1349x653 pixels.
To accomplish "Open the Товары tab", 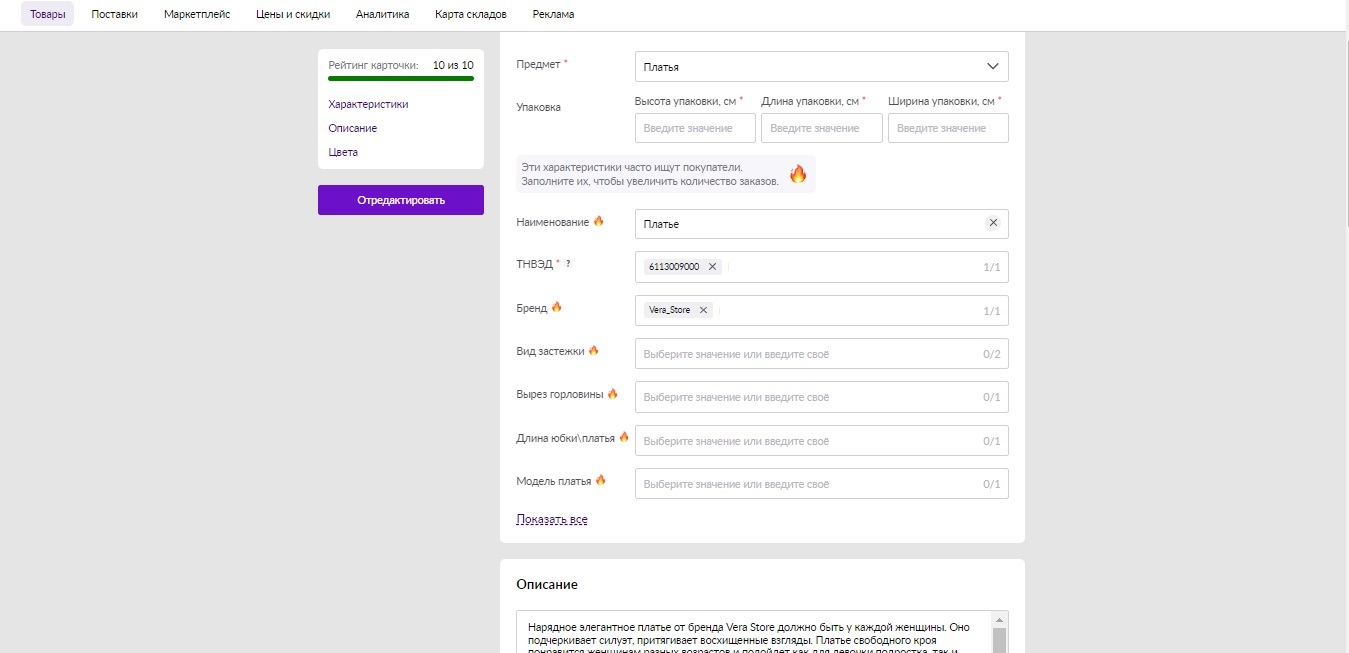I will (47, 14).
